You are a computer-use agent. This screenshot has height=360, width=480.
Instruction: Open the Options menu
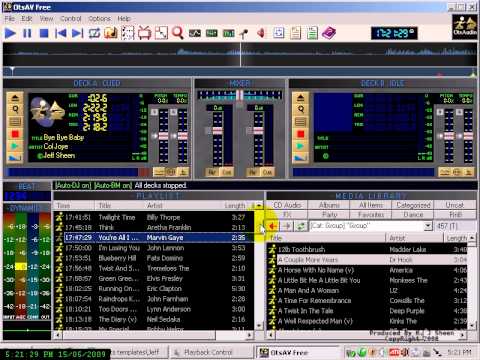coord(99,19)
